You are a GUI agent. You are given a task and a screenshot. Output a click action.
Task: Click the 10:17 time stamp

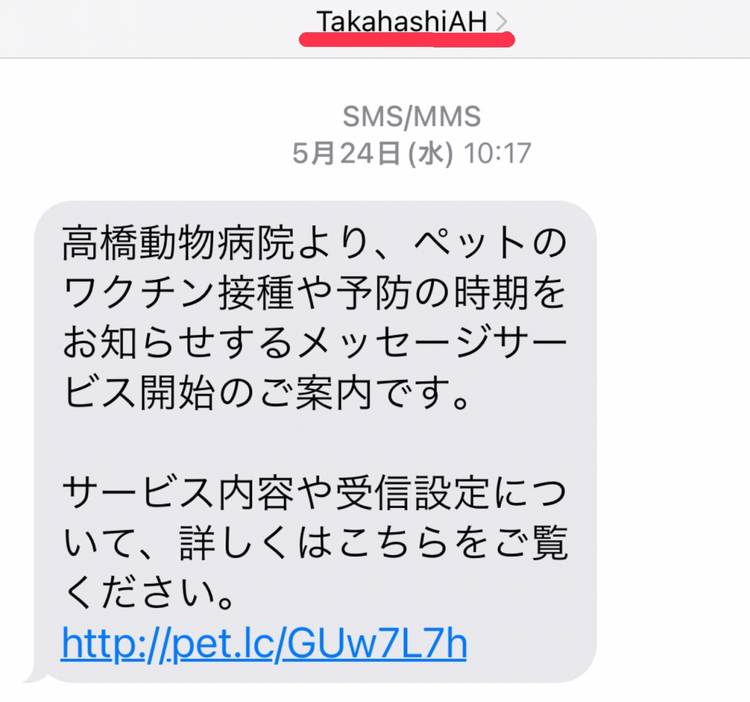point(497,154)
